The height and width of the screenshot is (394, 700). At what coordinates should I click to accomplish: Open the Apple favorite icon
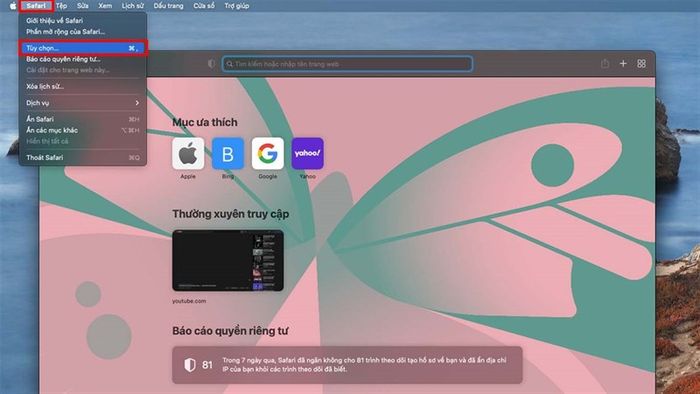(188, 153)
